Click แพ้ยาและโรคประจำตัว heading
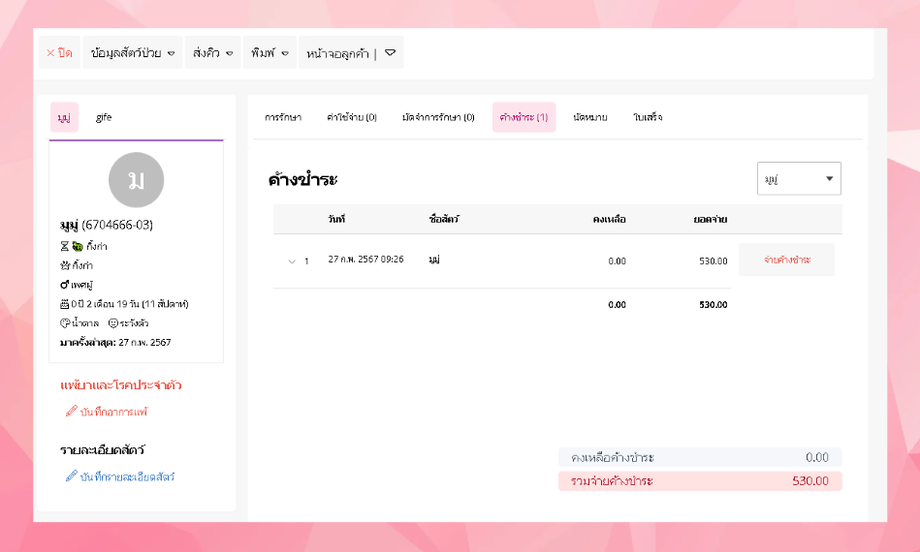Viewport: 920px width, 552px height. pyautogui.click(x=121, y=385)
